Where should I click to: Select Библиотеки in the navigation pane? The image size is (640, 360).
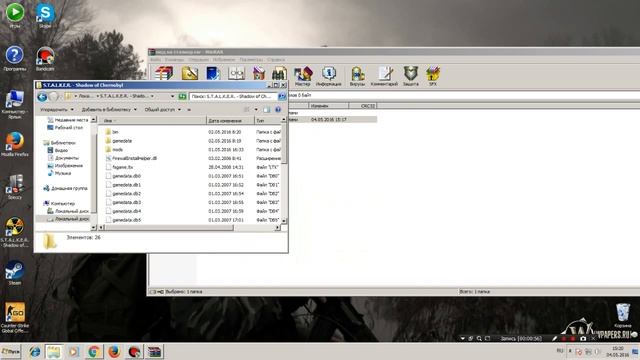pyautogui.click(x=60, y=142)
